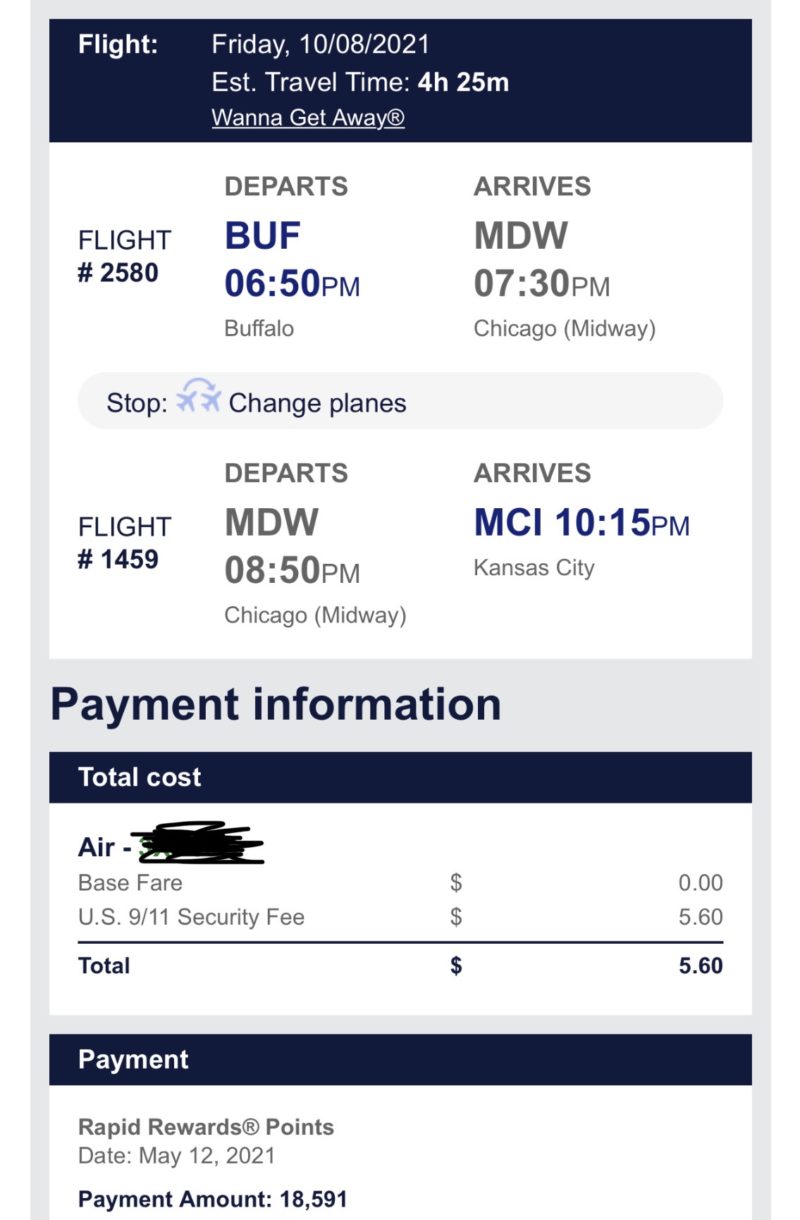Select the Payment information heading
The width and height of the screenshot is (800, 1220).
(276, 705)
